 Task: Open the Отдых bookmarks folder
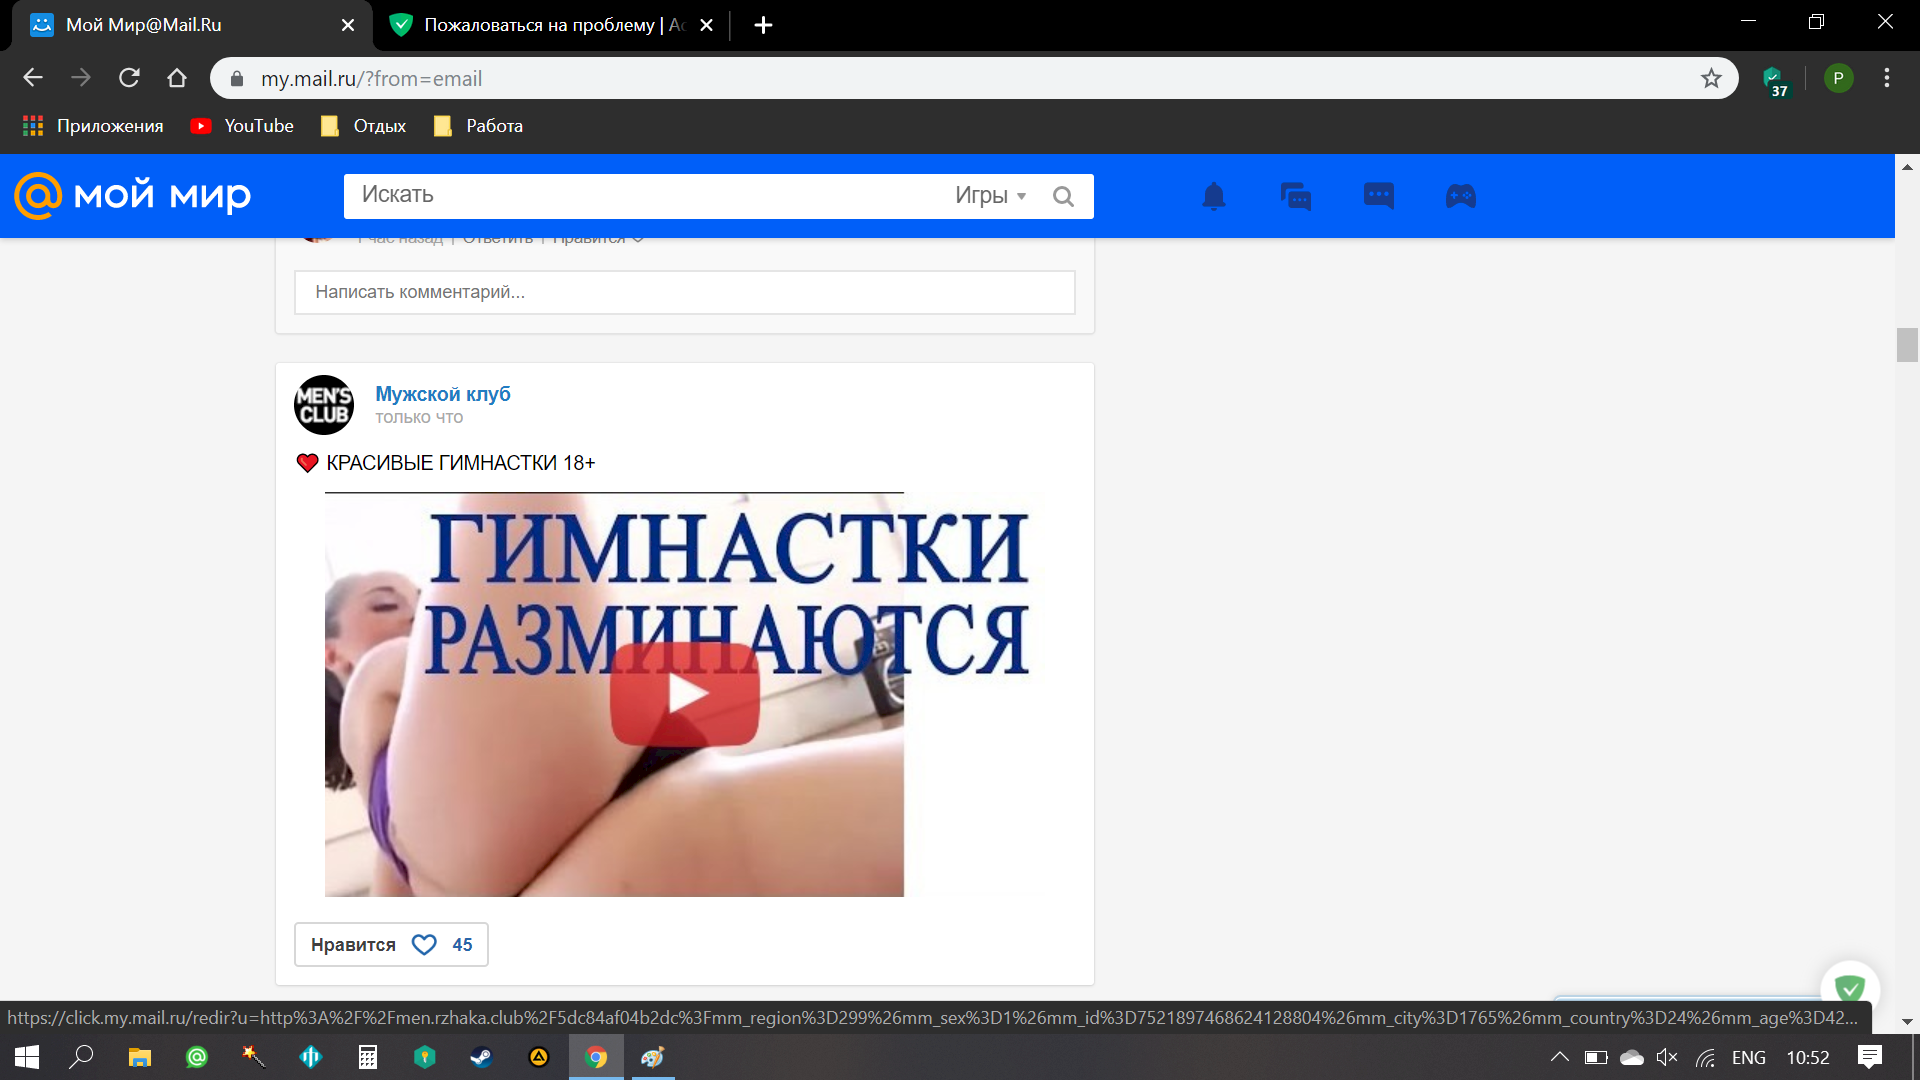coord(363,126)
